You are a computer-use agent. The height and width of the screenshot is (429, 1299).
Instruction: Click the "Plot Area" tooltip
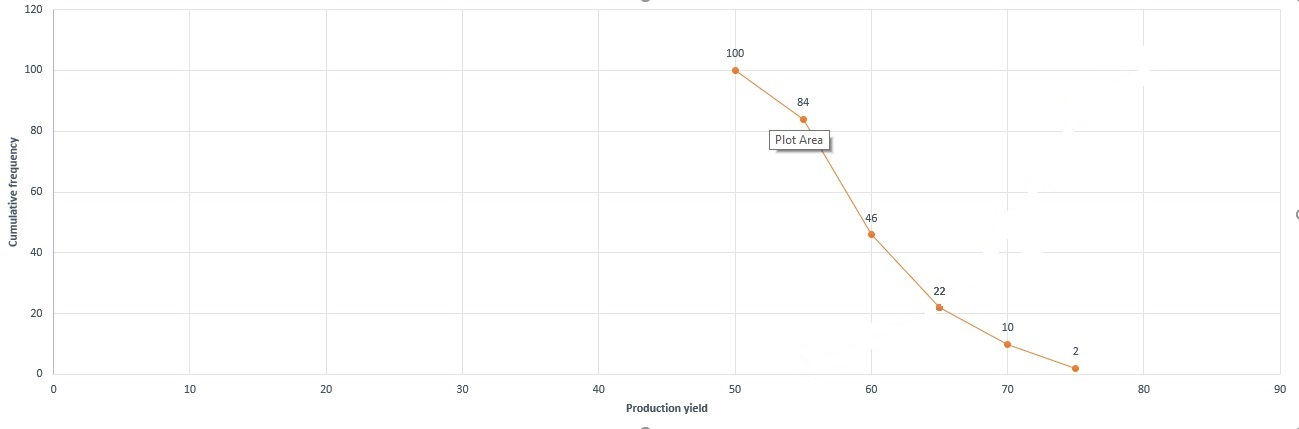[x=799, y=140]
